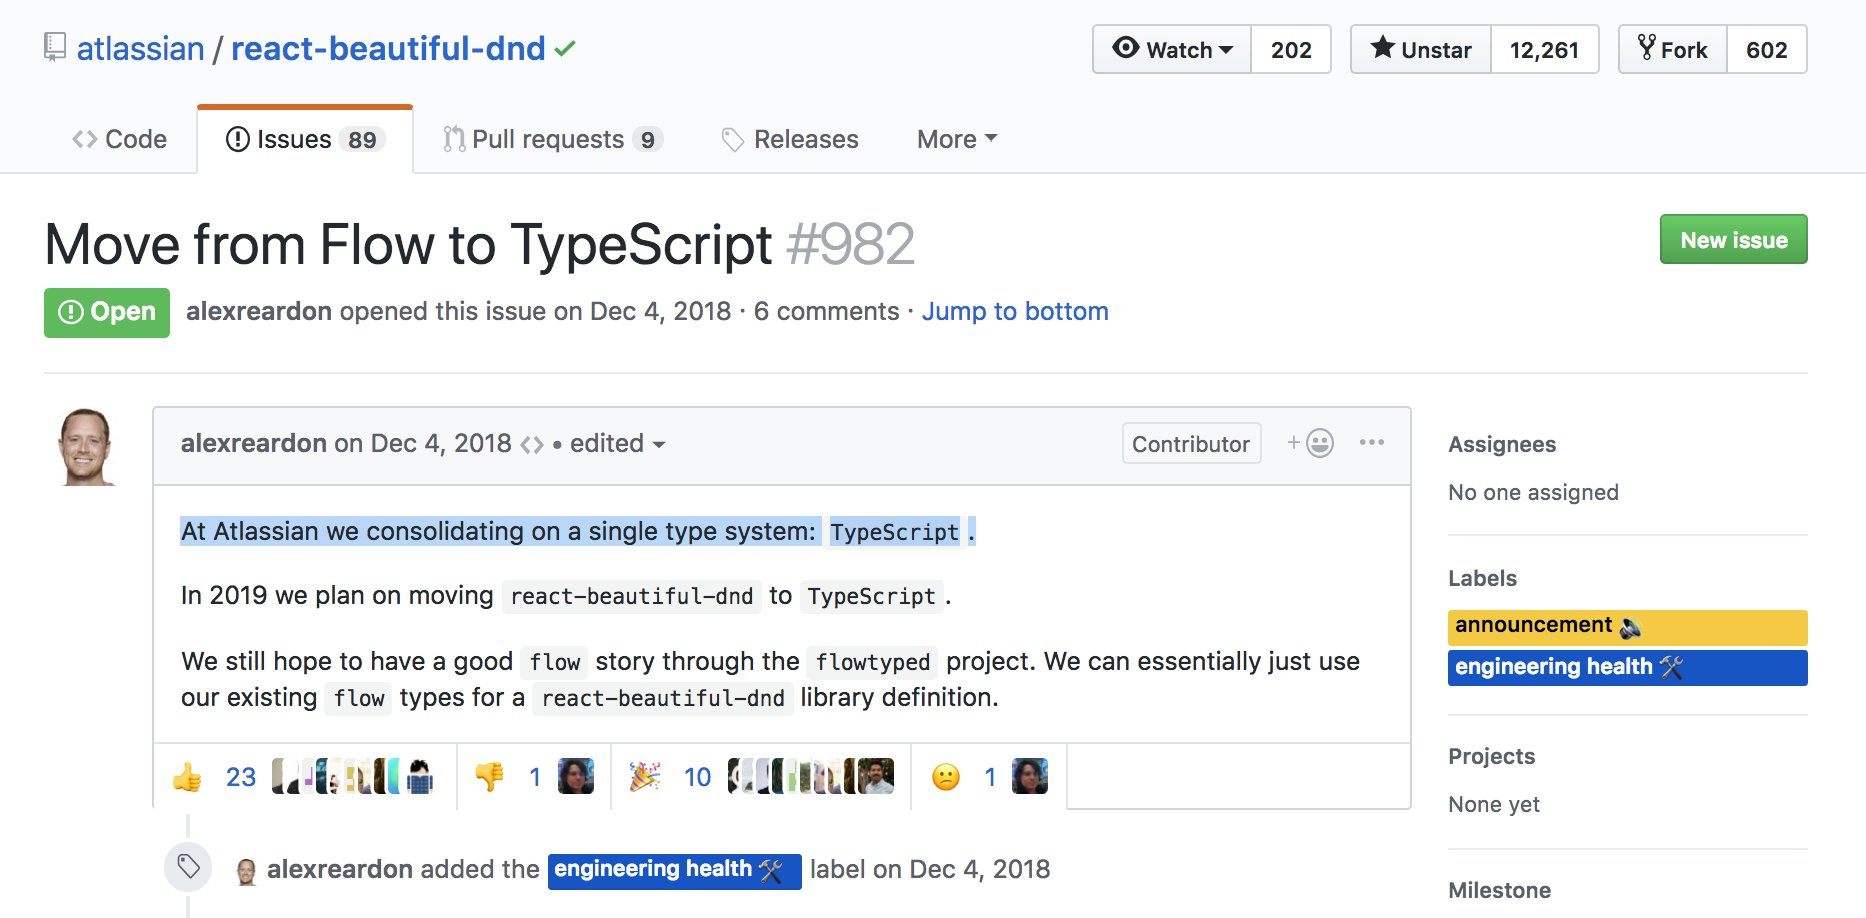Screen dimensions: 1866x918
Task: Click alexreardon in the comment header
Action: click(x=254, y=443)
